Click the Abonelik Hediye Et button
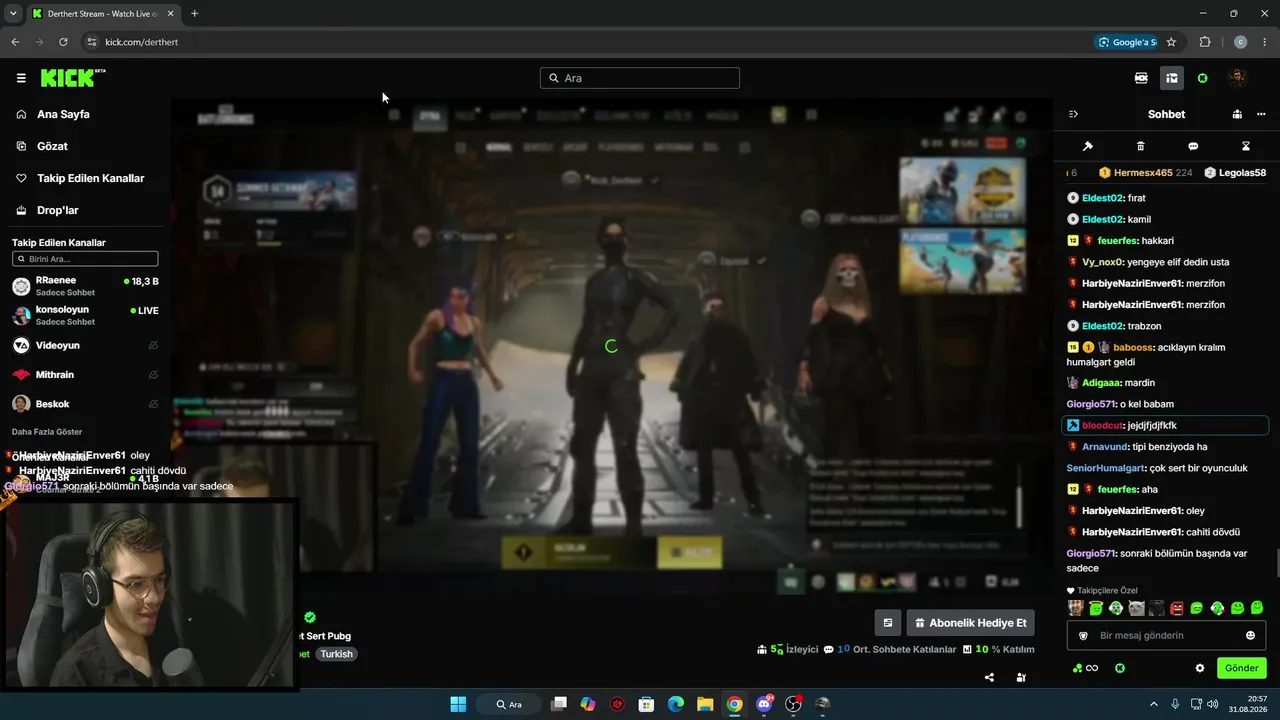 970,623
